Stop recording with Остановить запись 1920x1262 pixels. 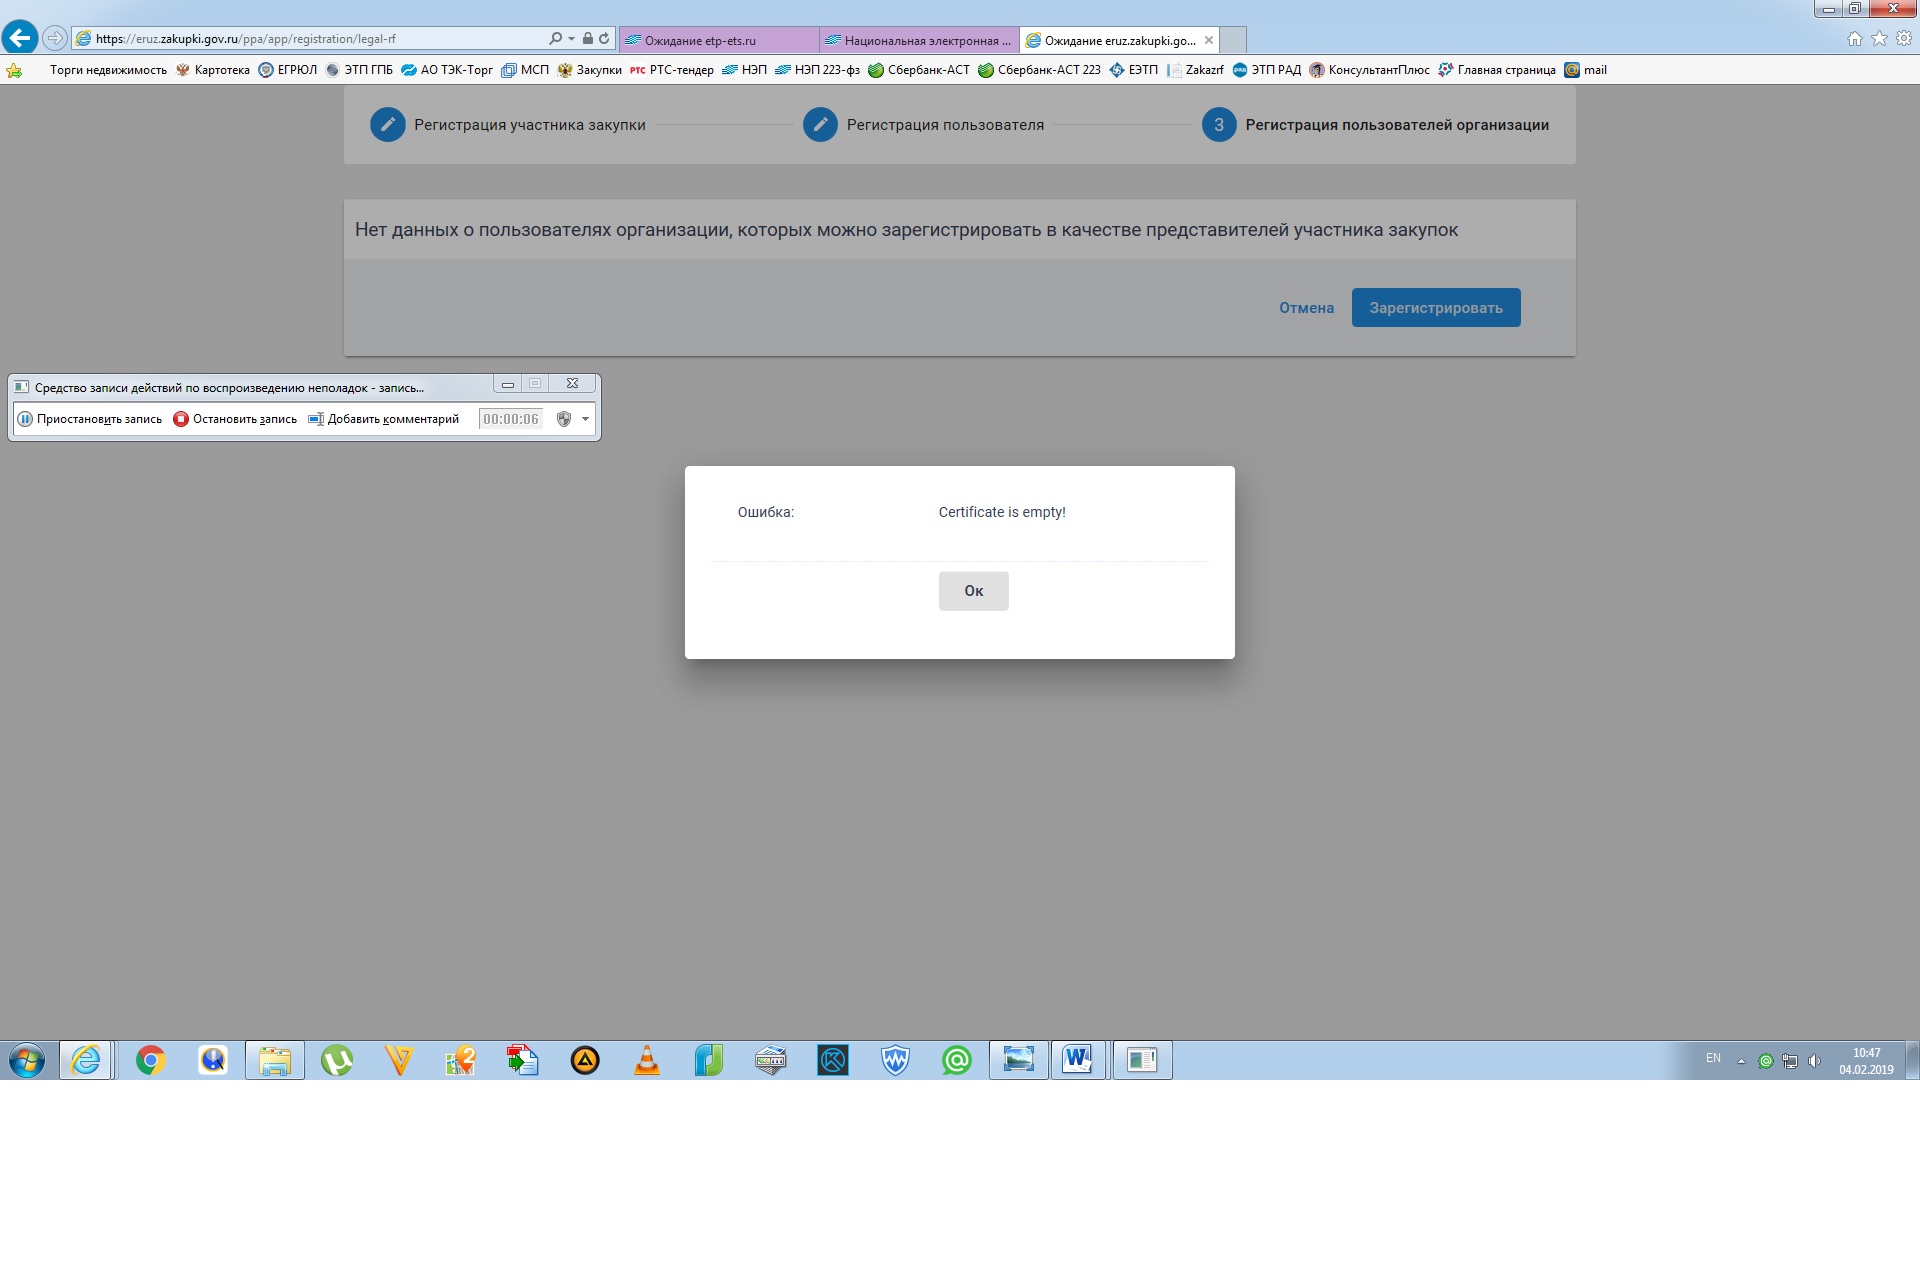click(235, 419)
